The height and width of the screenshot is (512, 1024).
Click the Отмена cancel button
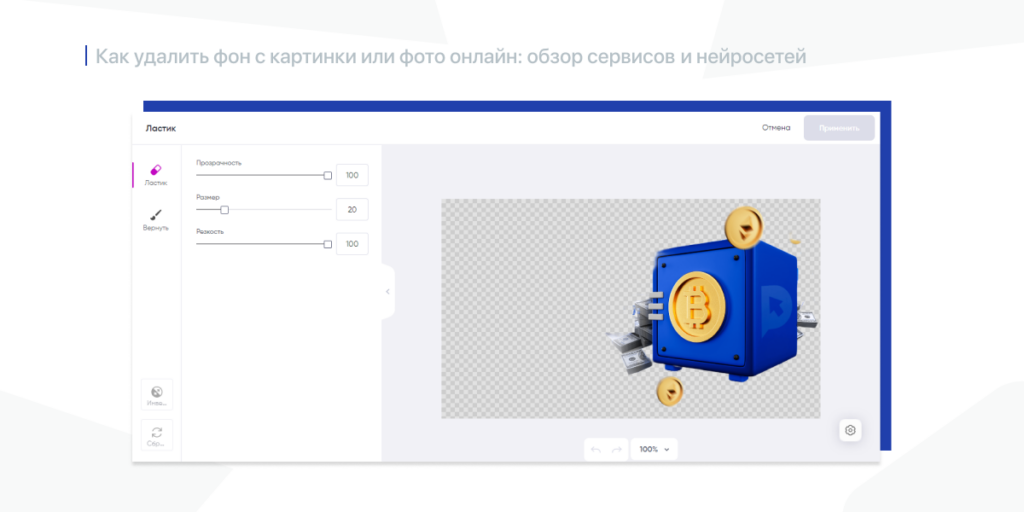pyautogui.click(x=776, y=128)
